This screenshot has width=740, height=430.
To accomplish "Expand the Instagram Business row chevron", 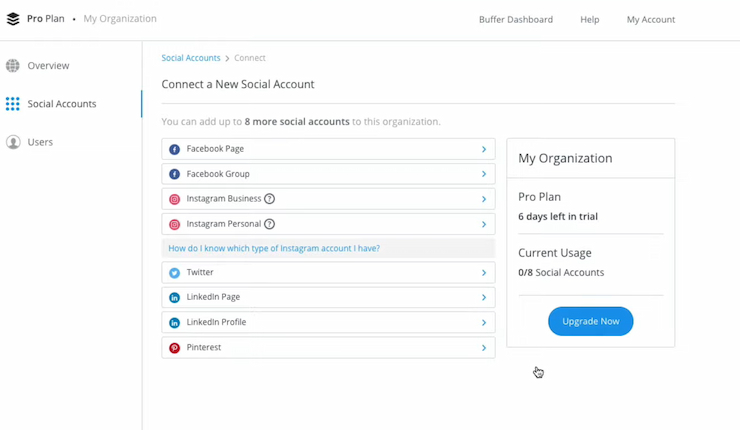I will tap(484, 199).
